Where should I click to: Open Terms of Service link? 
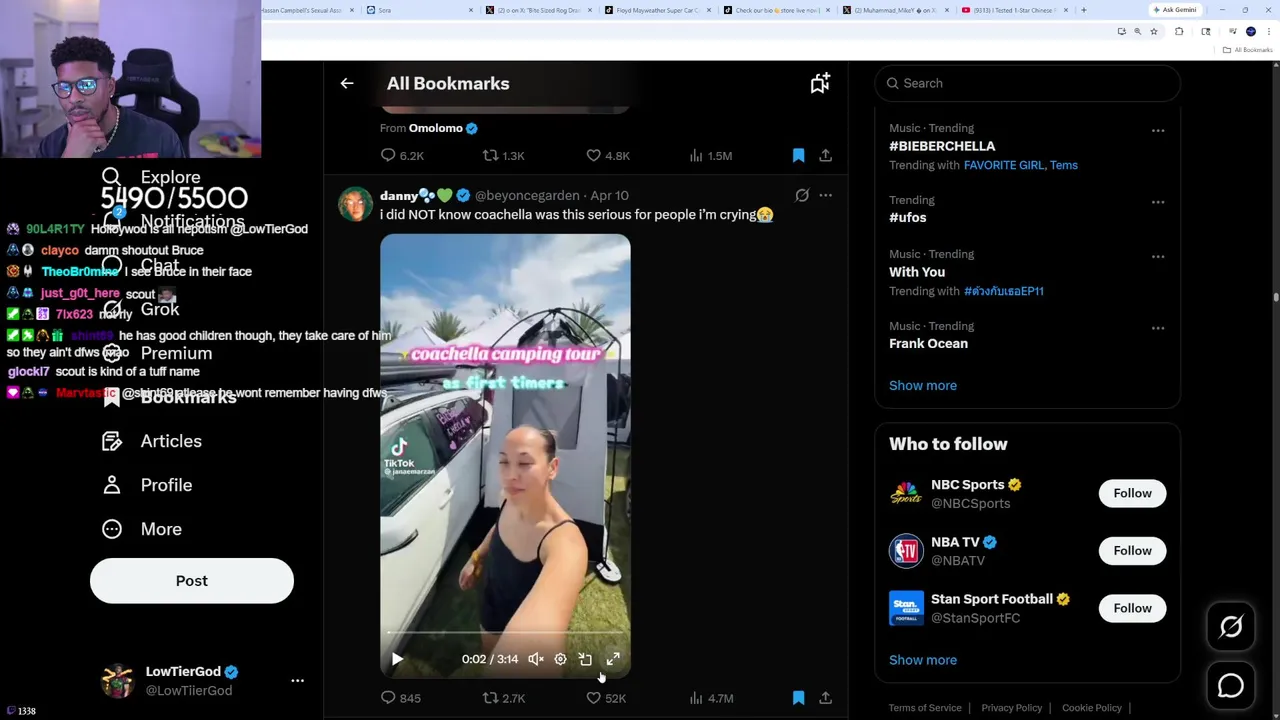click(925, 708)
